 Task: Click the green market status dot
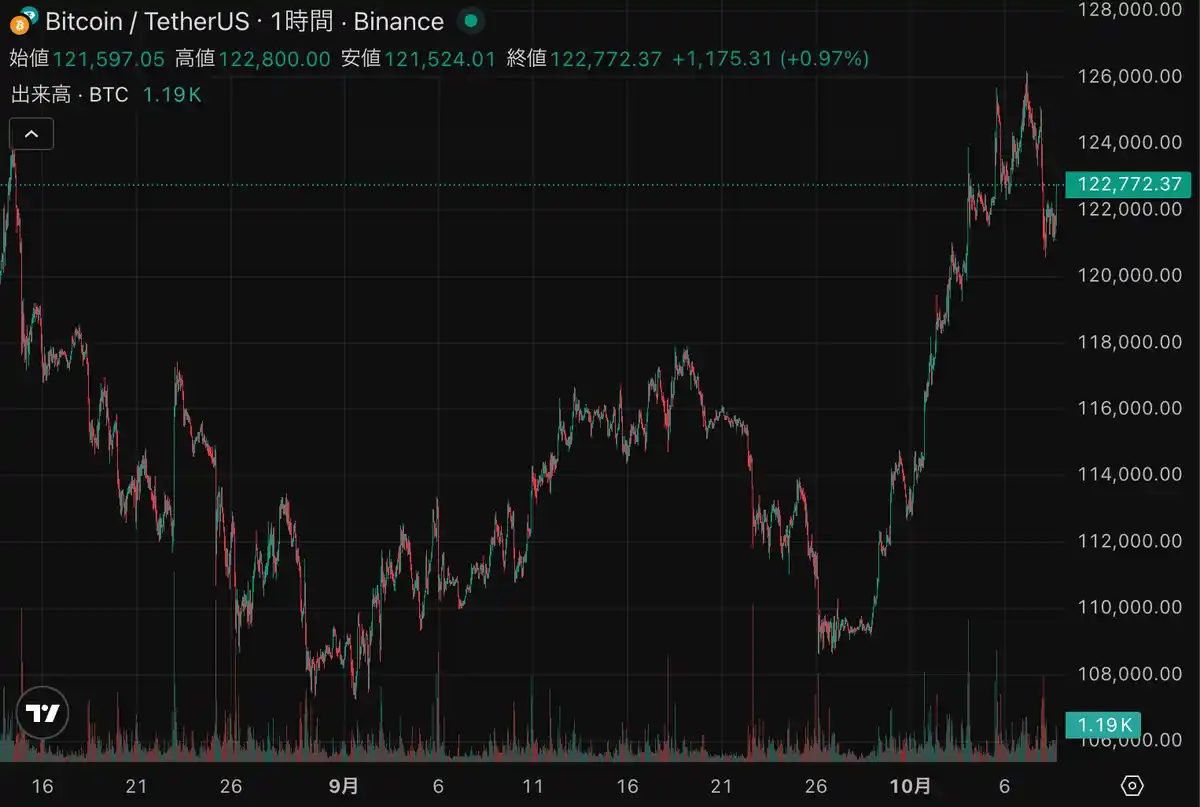(x=470, y=21)
